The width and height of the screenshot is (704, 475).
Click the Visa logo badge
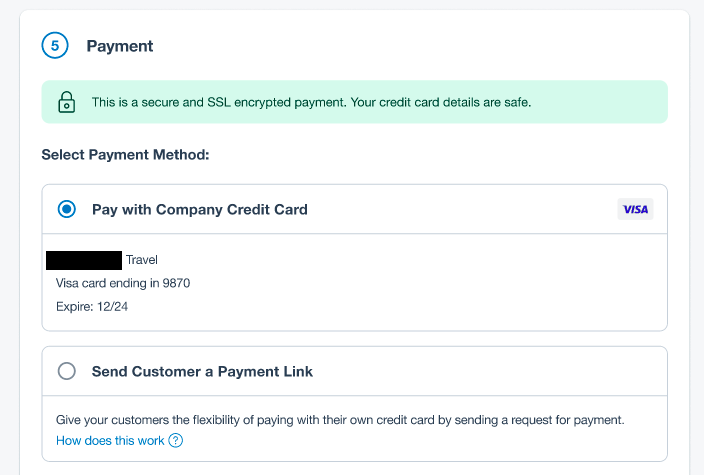tap(635, 209)
